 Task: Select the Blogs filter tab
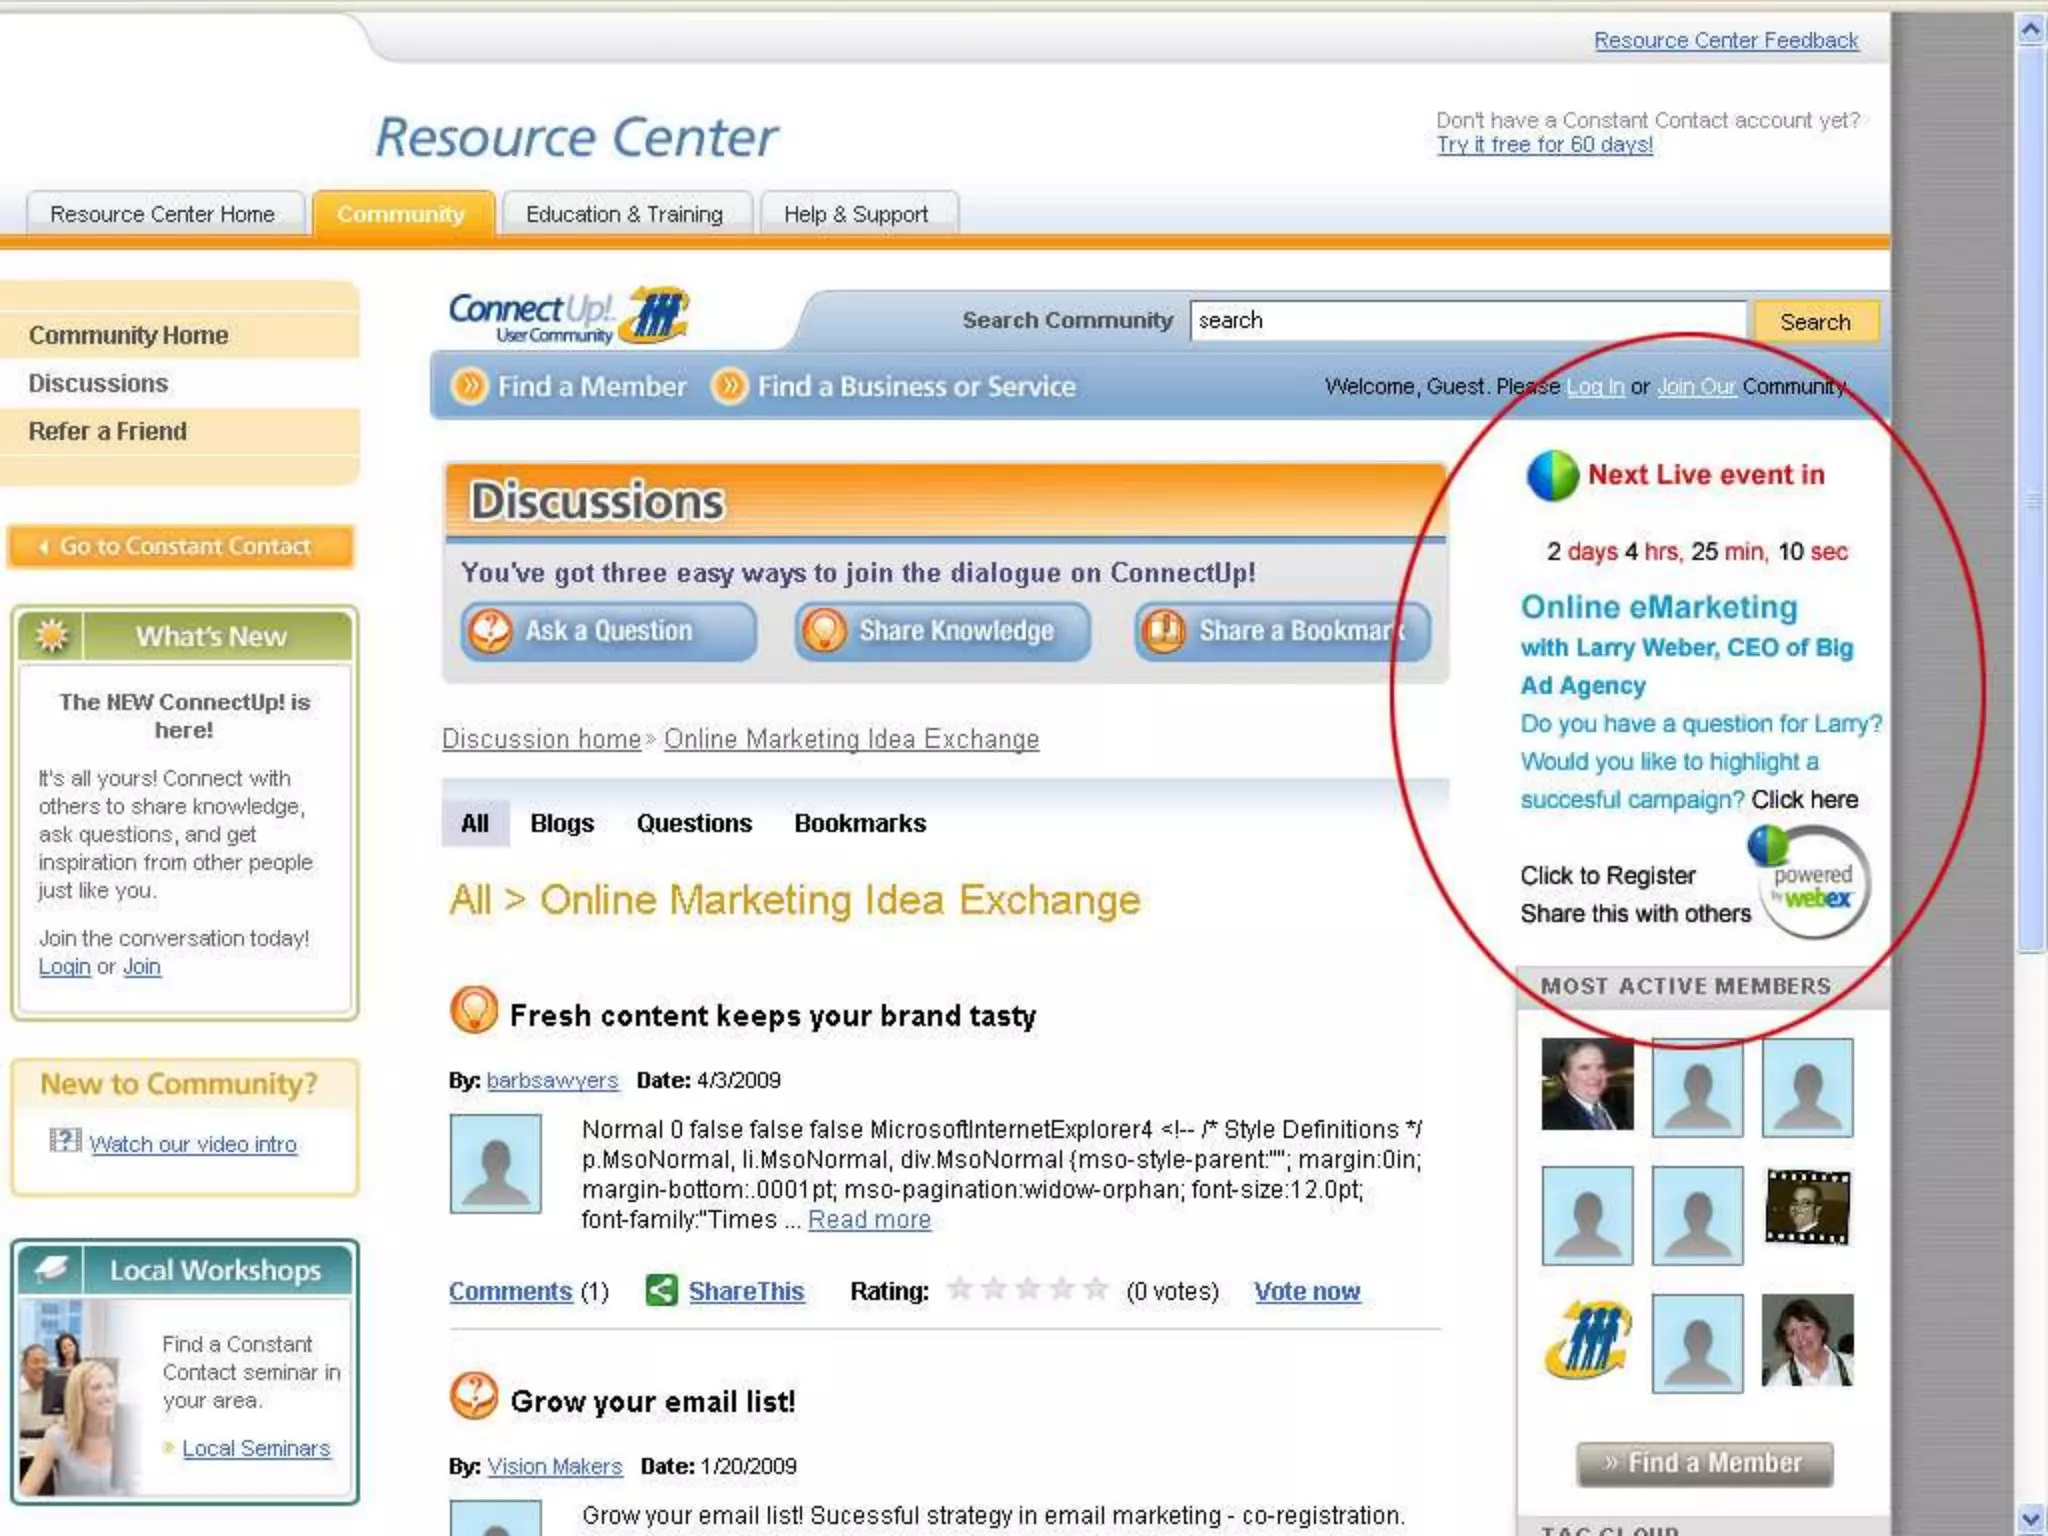click(x=562, y=823)
